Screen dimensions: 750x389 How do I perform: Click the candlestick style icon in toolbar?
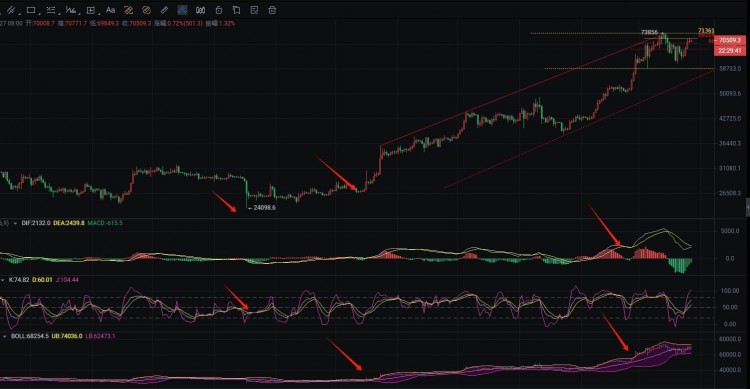pyautogui.click(x=200, y=10)
